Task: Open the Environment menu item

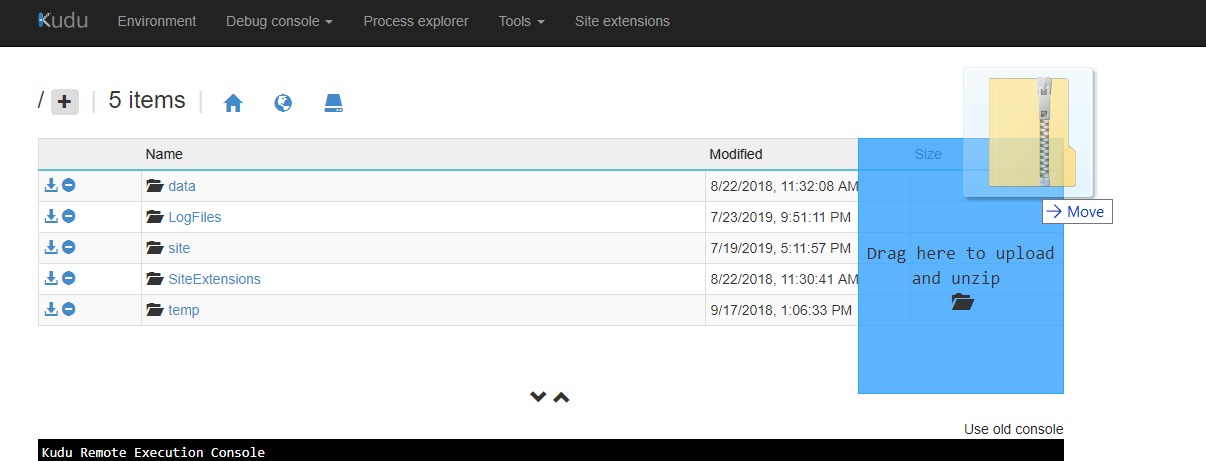Action: [x=157, y=21]
